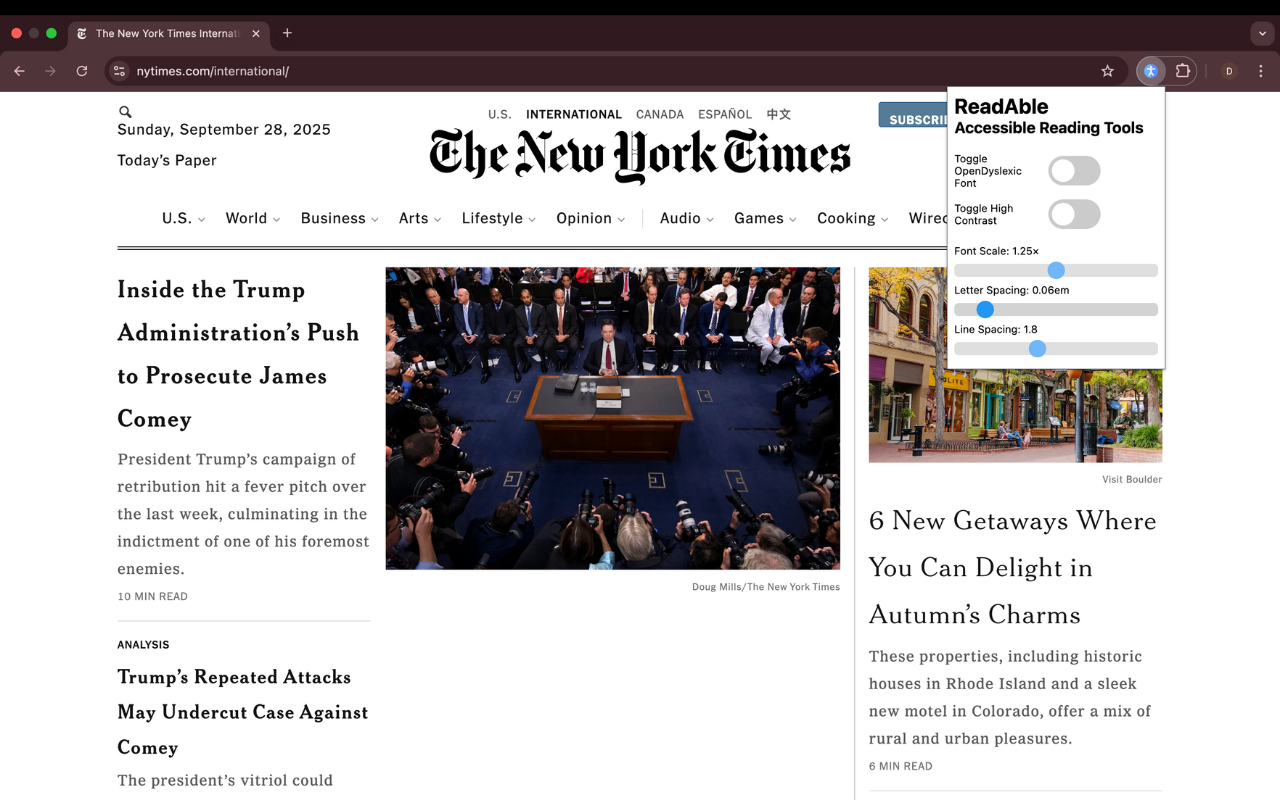Open Inside the Trump Administration's Push headline
Screen dimensions: 1280x800
238,354
